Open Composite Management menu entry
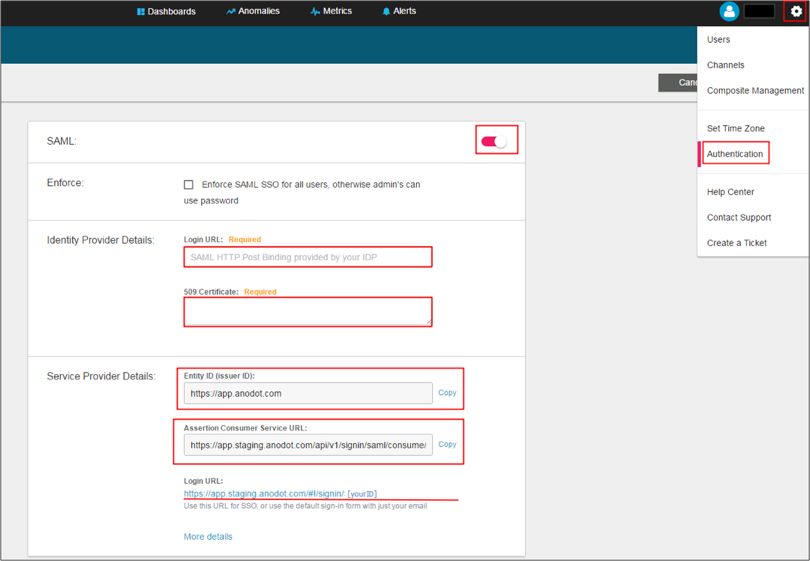810x561 pixels. tap(755, 91)
